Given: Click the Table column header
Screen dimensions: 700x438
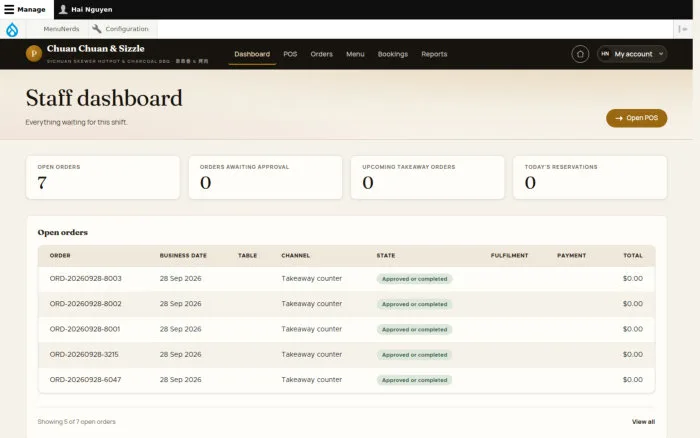Looking at the screenshot, I should (x=247, y=255).
